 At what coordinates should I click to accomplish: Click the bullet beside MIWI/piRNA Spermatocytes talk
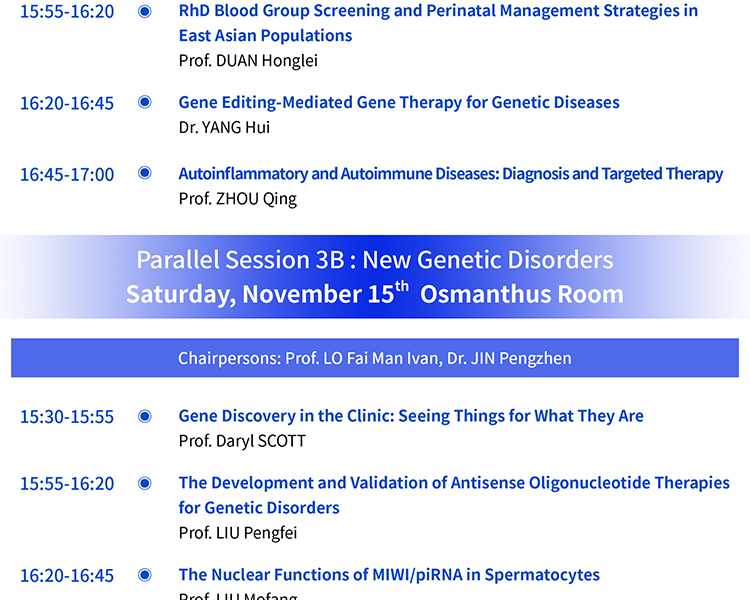point(144,575)
